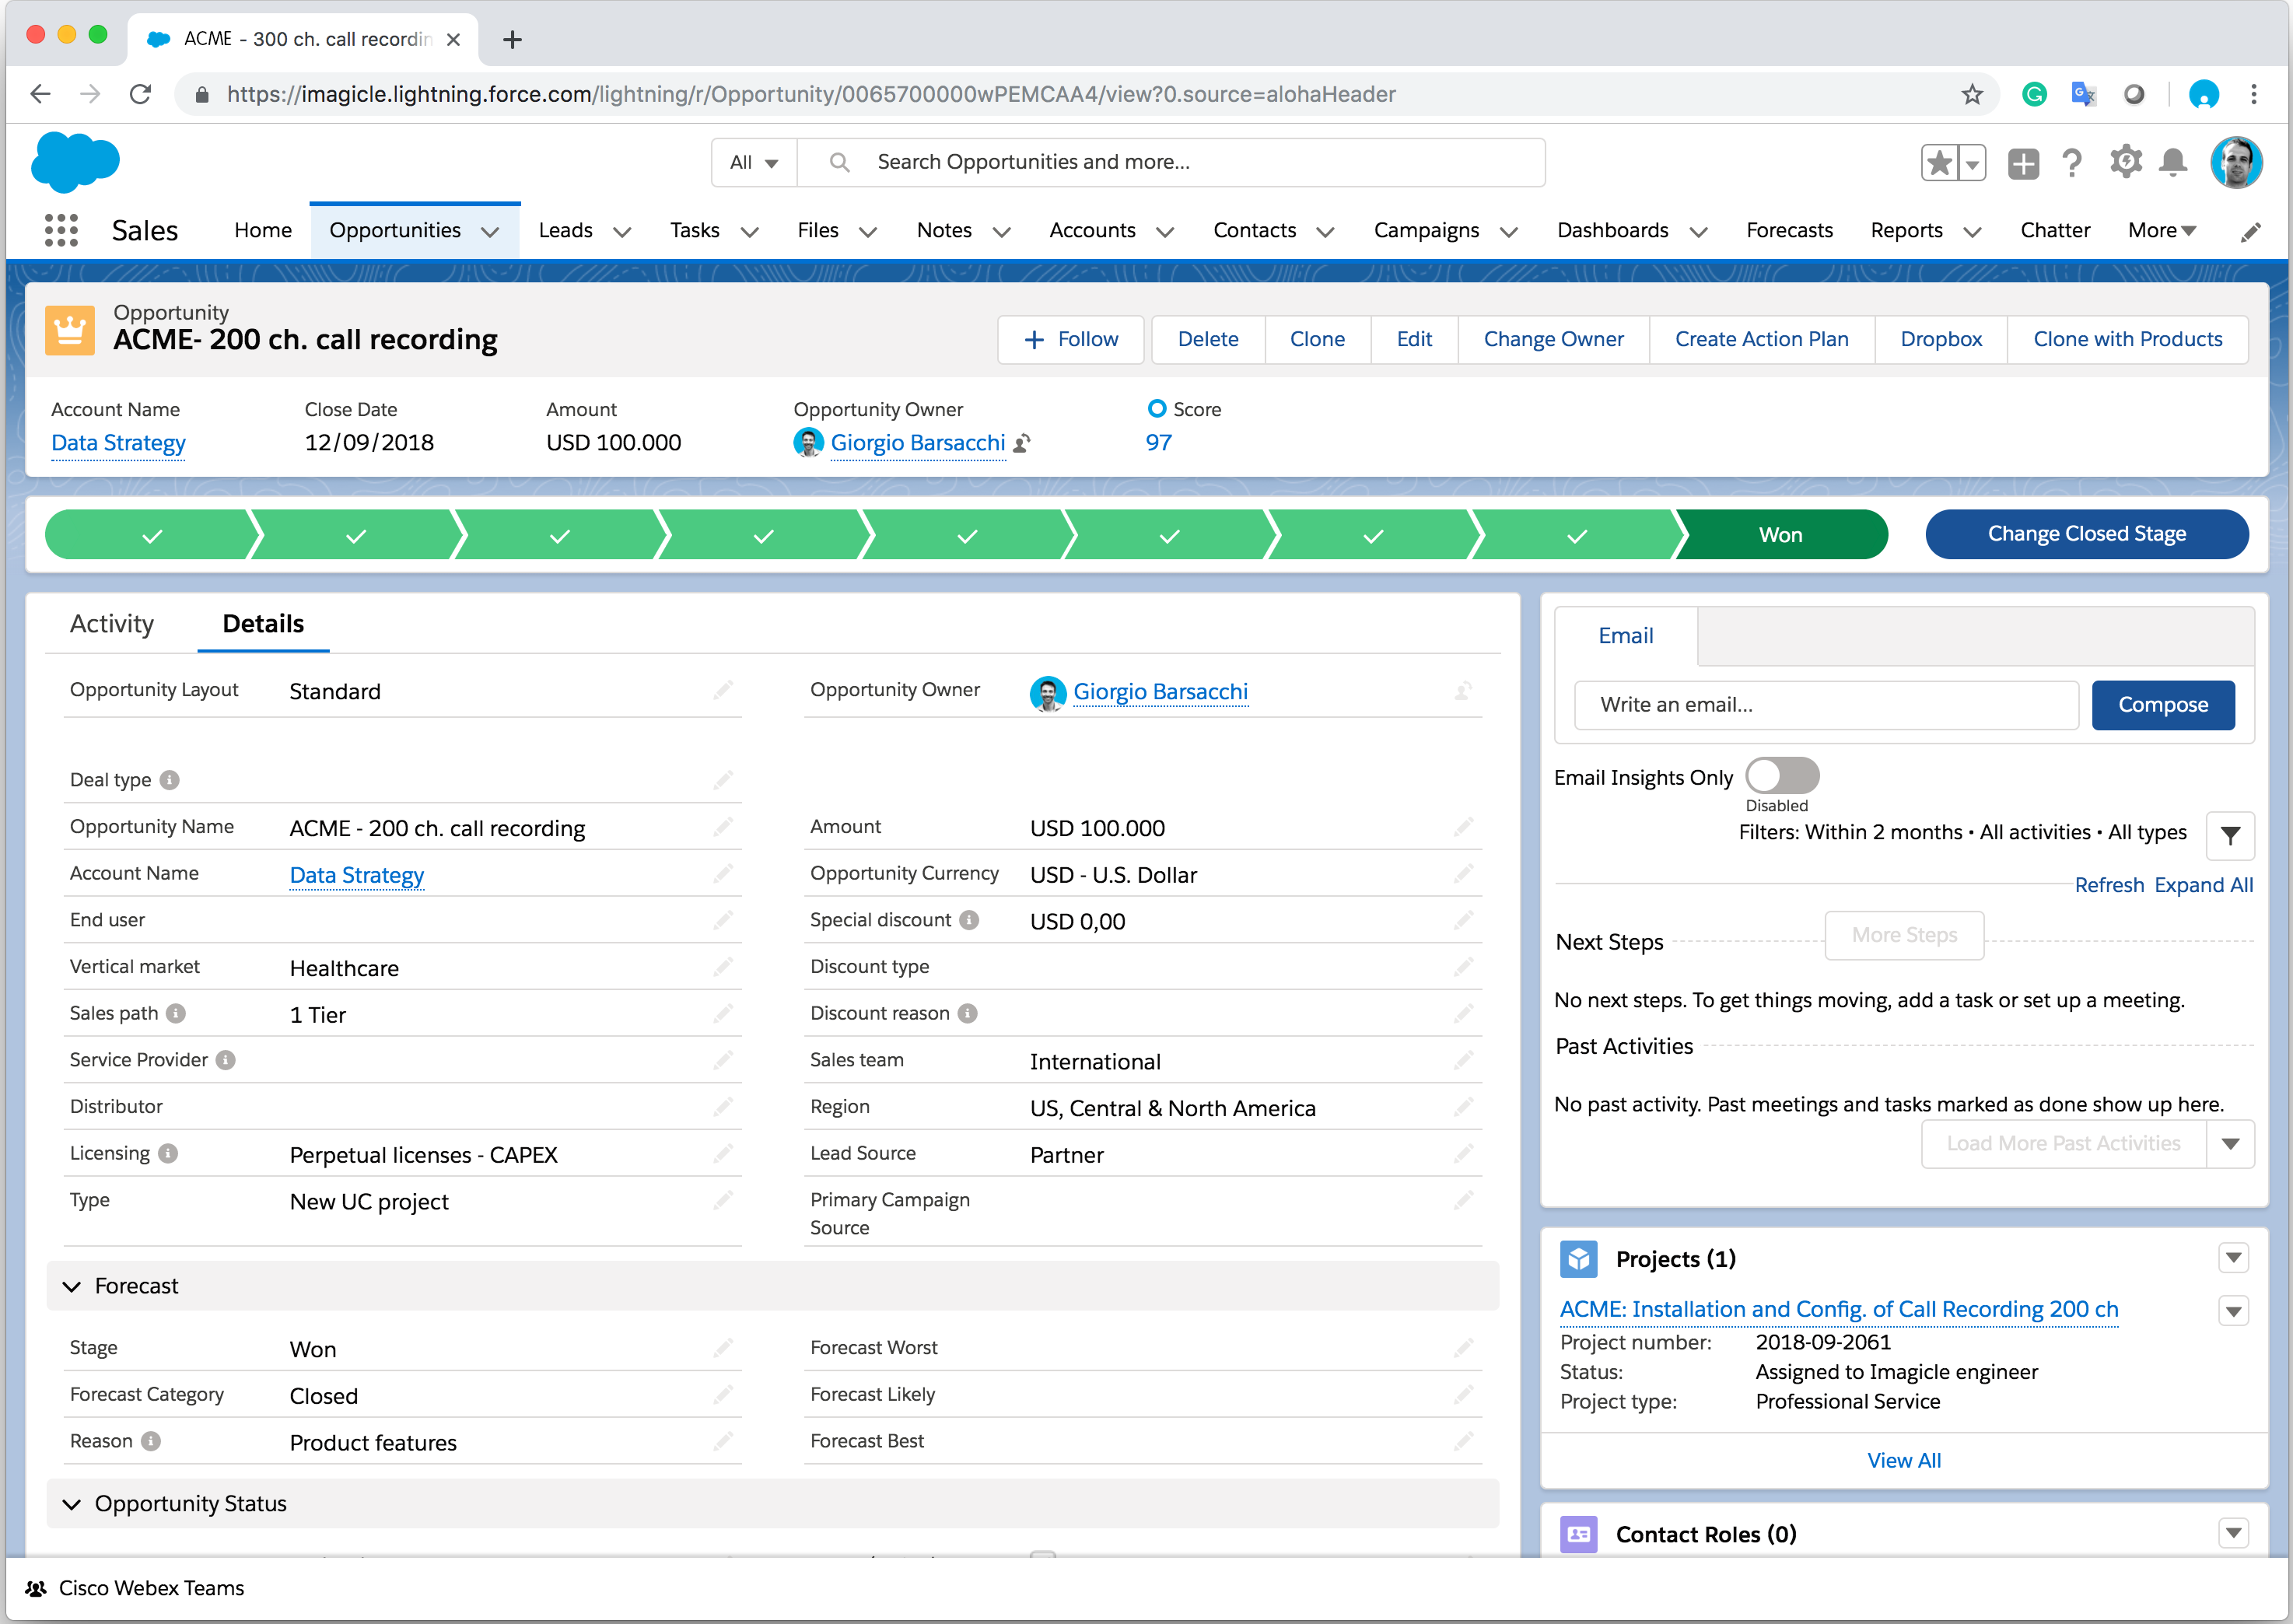Open your profile avatar
The height and width of the screenshot is (1624, 2293).
point(2237,162)
